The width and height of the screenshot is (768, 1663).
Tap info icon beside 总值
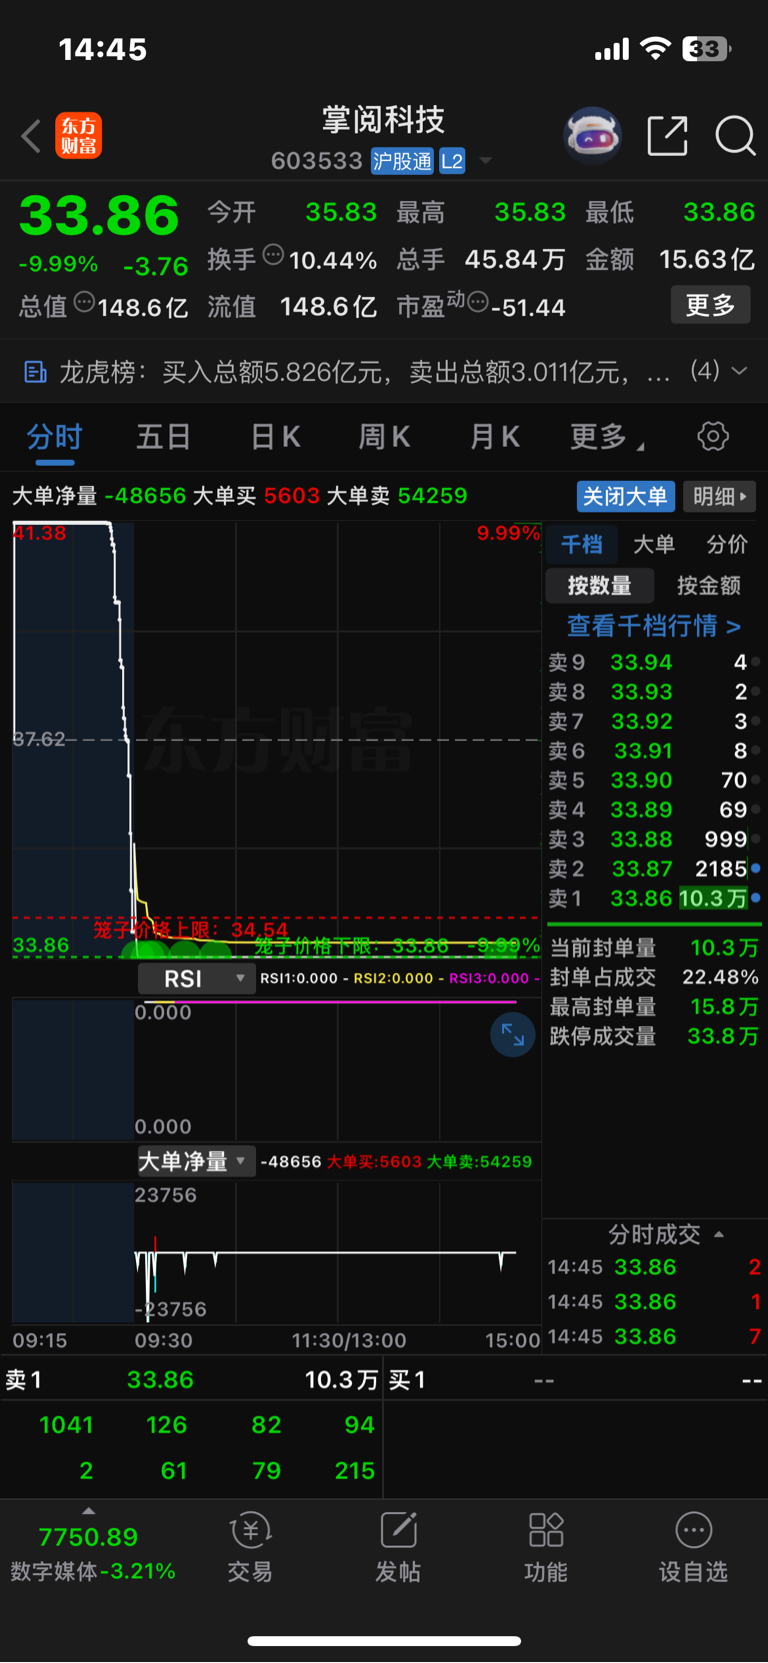[84, 302]
